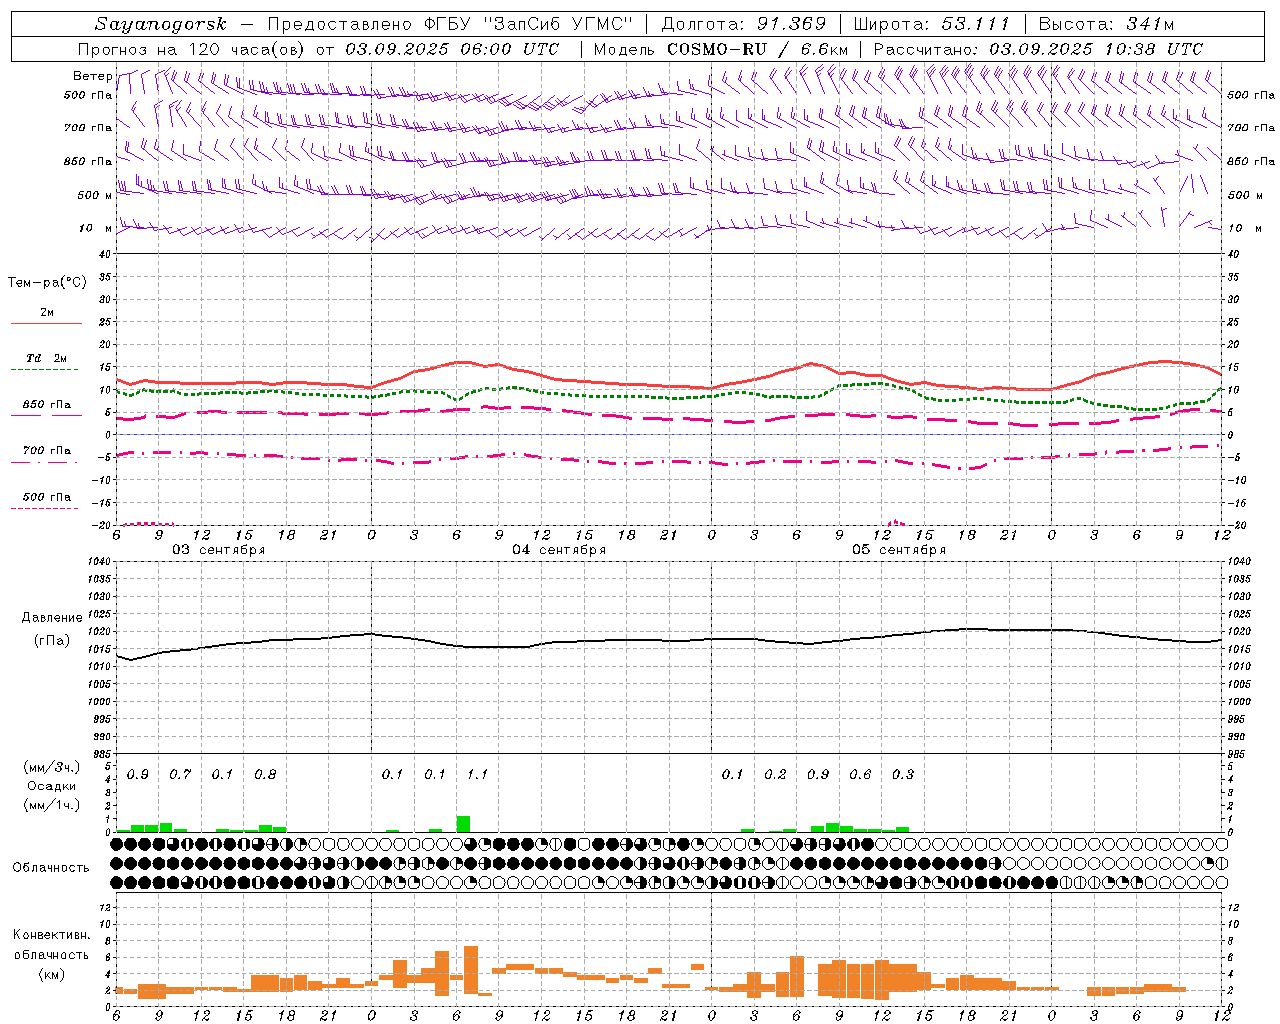1280x1024 pixels.
Task: Click the "700 гПа" entry in temperature legend
Action: [46, 451]
